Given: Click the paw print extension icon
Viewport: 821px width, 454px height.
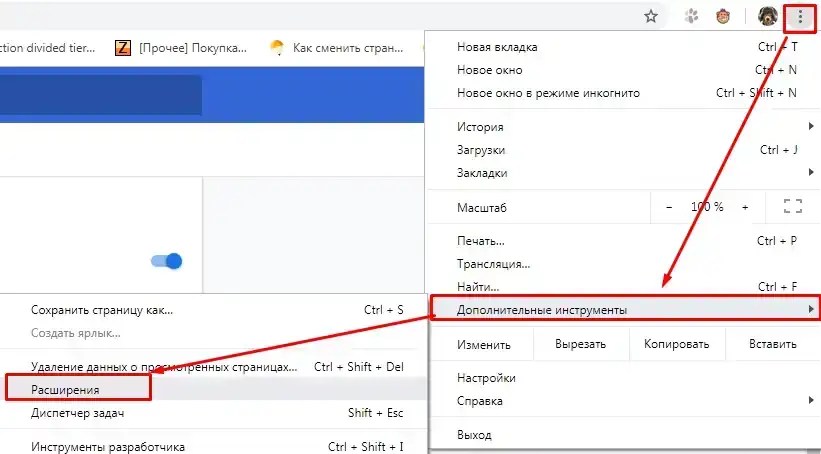Looking at the screenshot, I should [692, 17].
